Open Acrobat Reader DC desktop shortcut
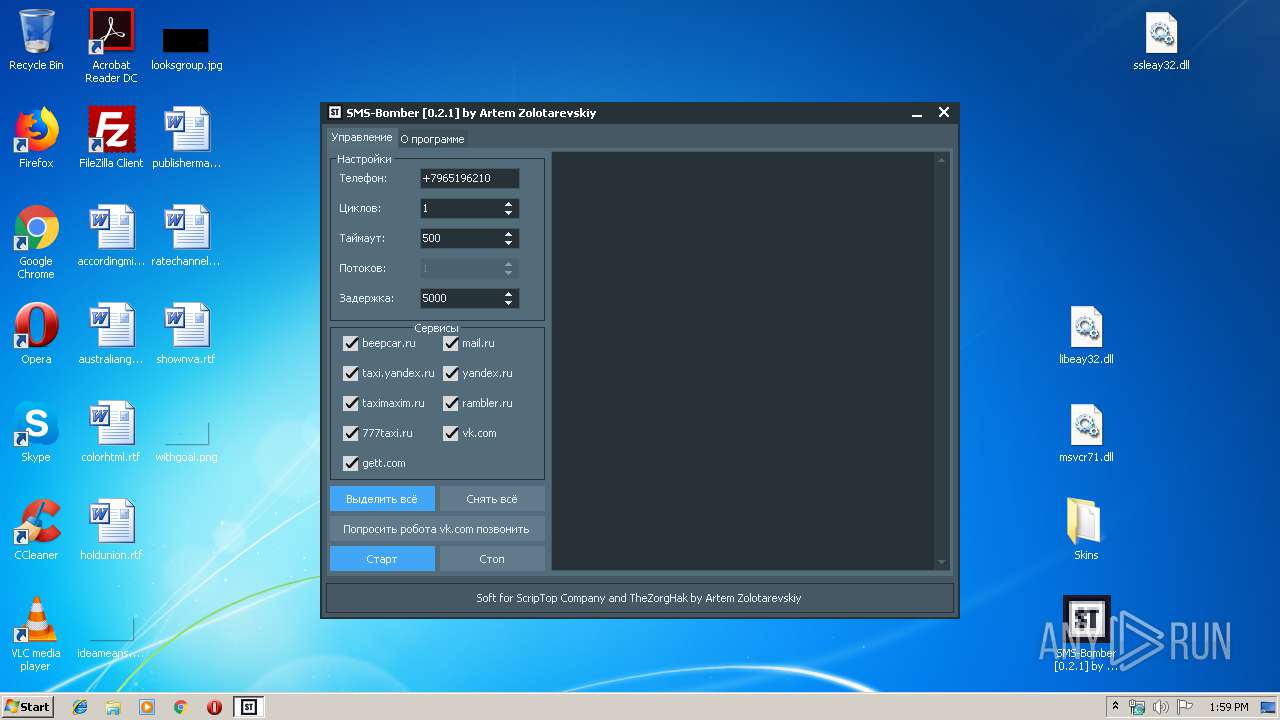This screenshot has height=720, width=1280. [111, 46]
